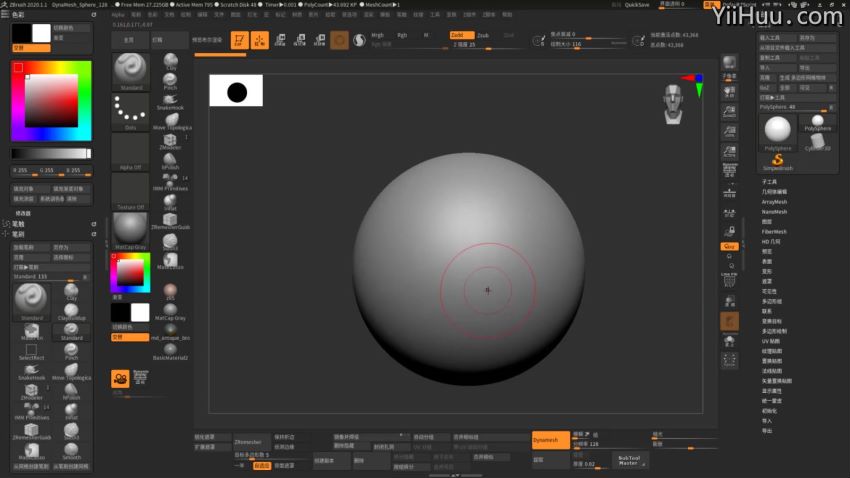Select the large PolySphere tool thumbnail
This screenshot has width=850, height=478.
(x=777, y=133)
